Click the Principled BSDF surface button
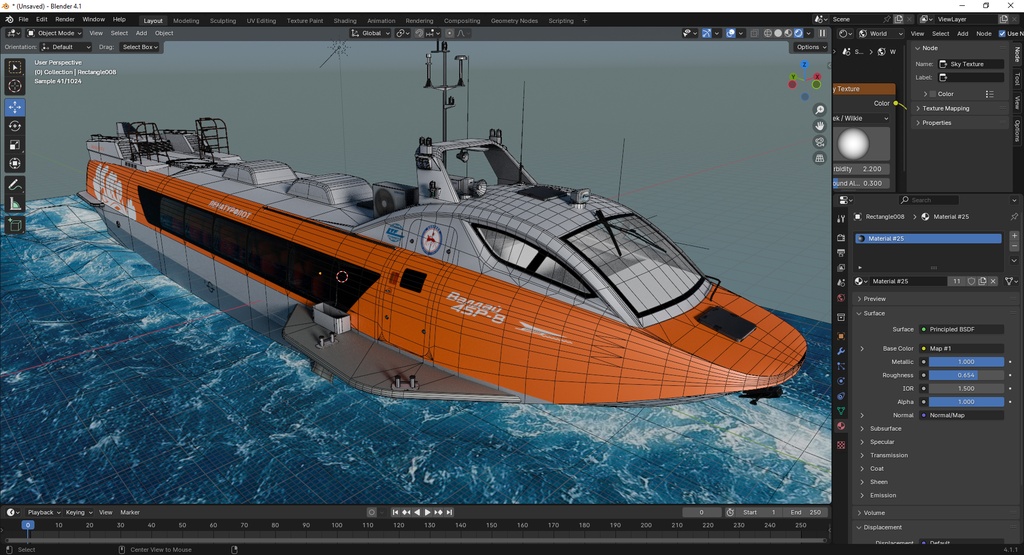Image resolution: width=1024 pixels, height=555 pixels. pos(961,329)
